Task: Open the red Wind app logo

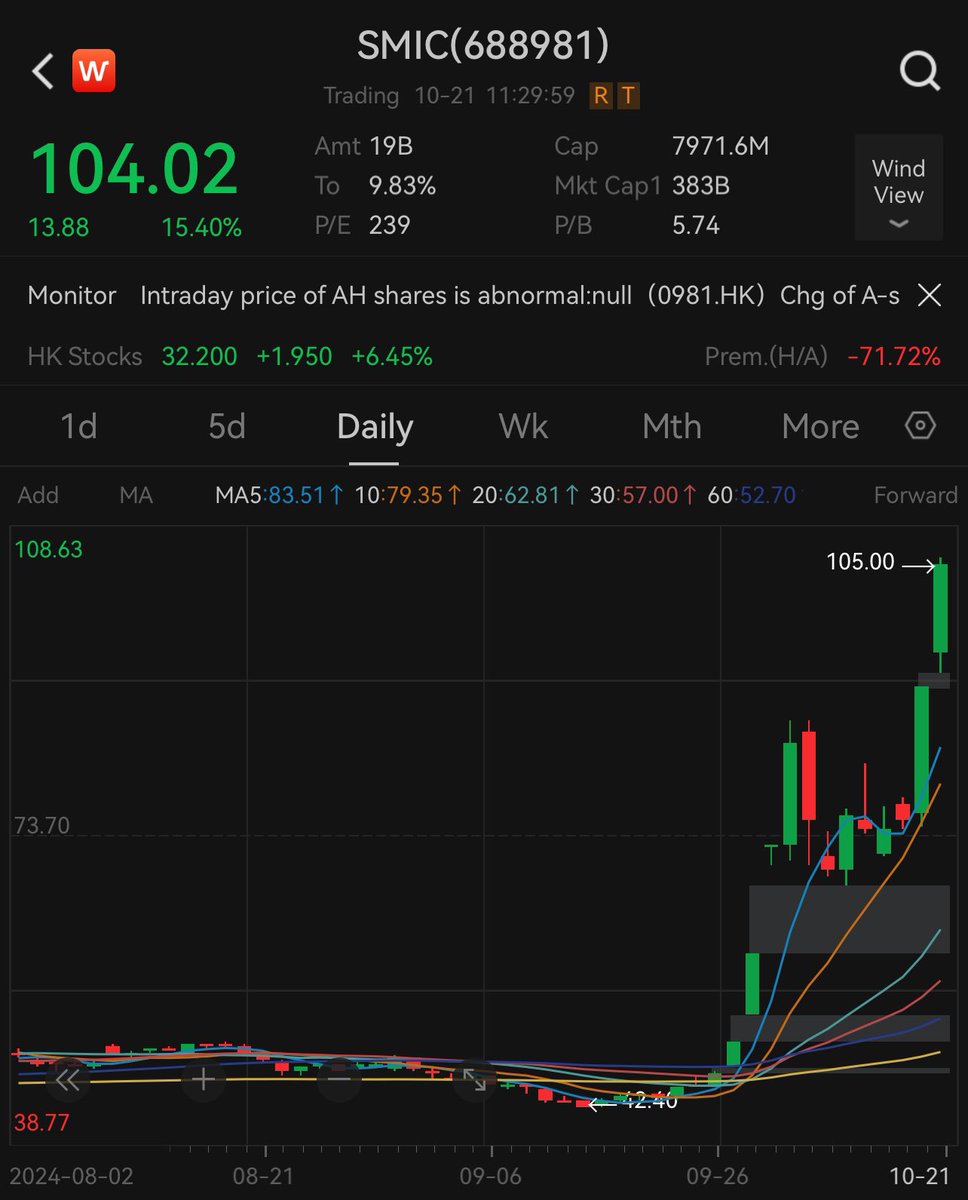Action: (93, 72)
